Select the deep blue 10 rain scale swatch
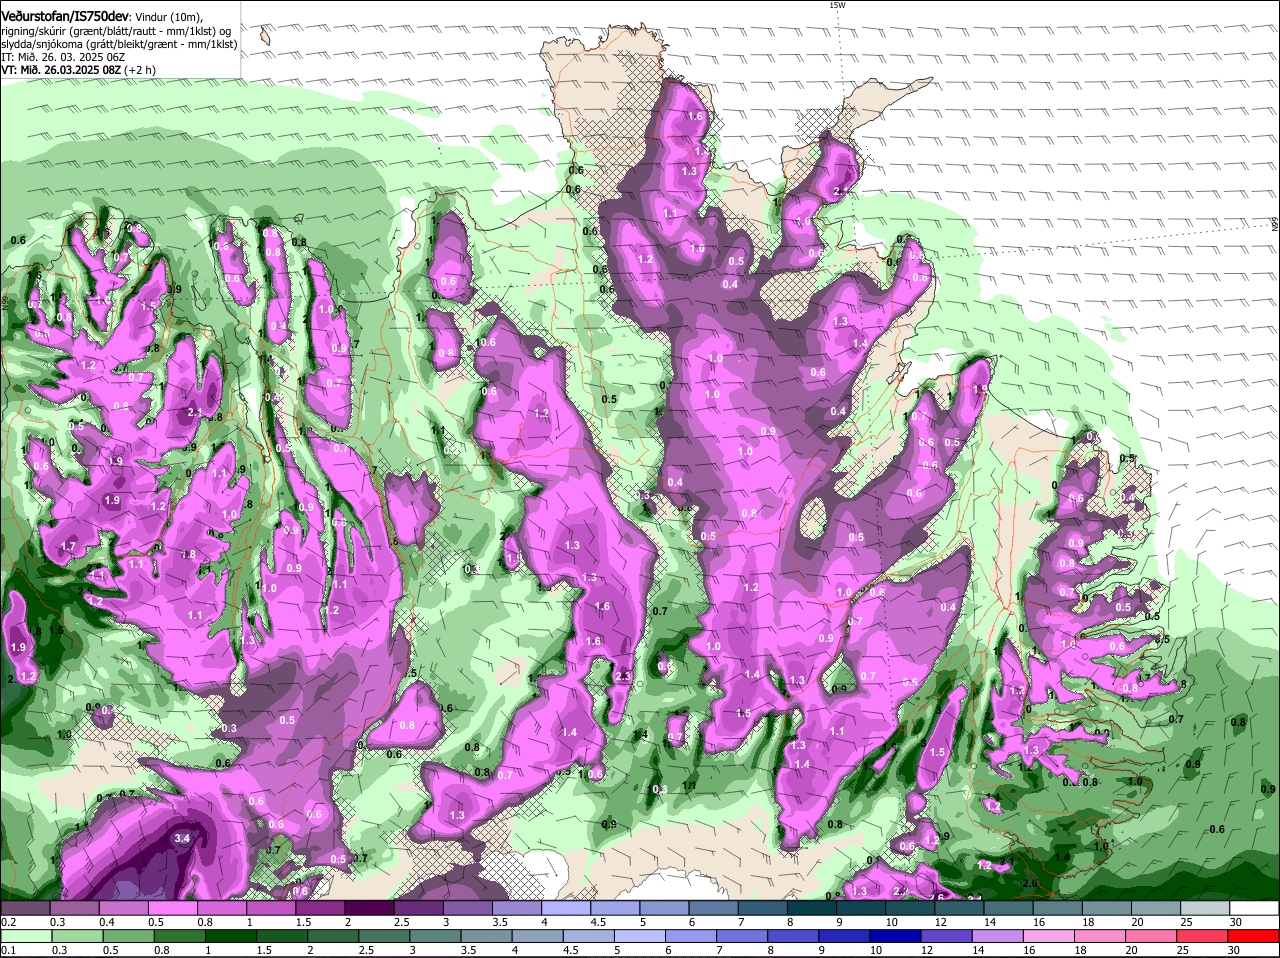This screenshot has width=1280, height=958. [x=895, y=936]
